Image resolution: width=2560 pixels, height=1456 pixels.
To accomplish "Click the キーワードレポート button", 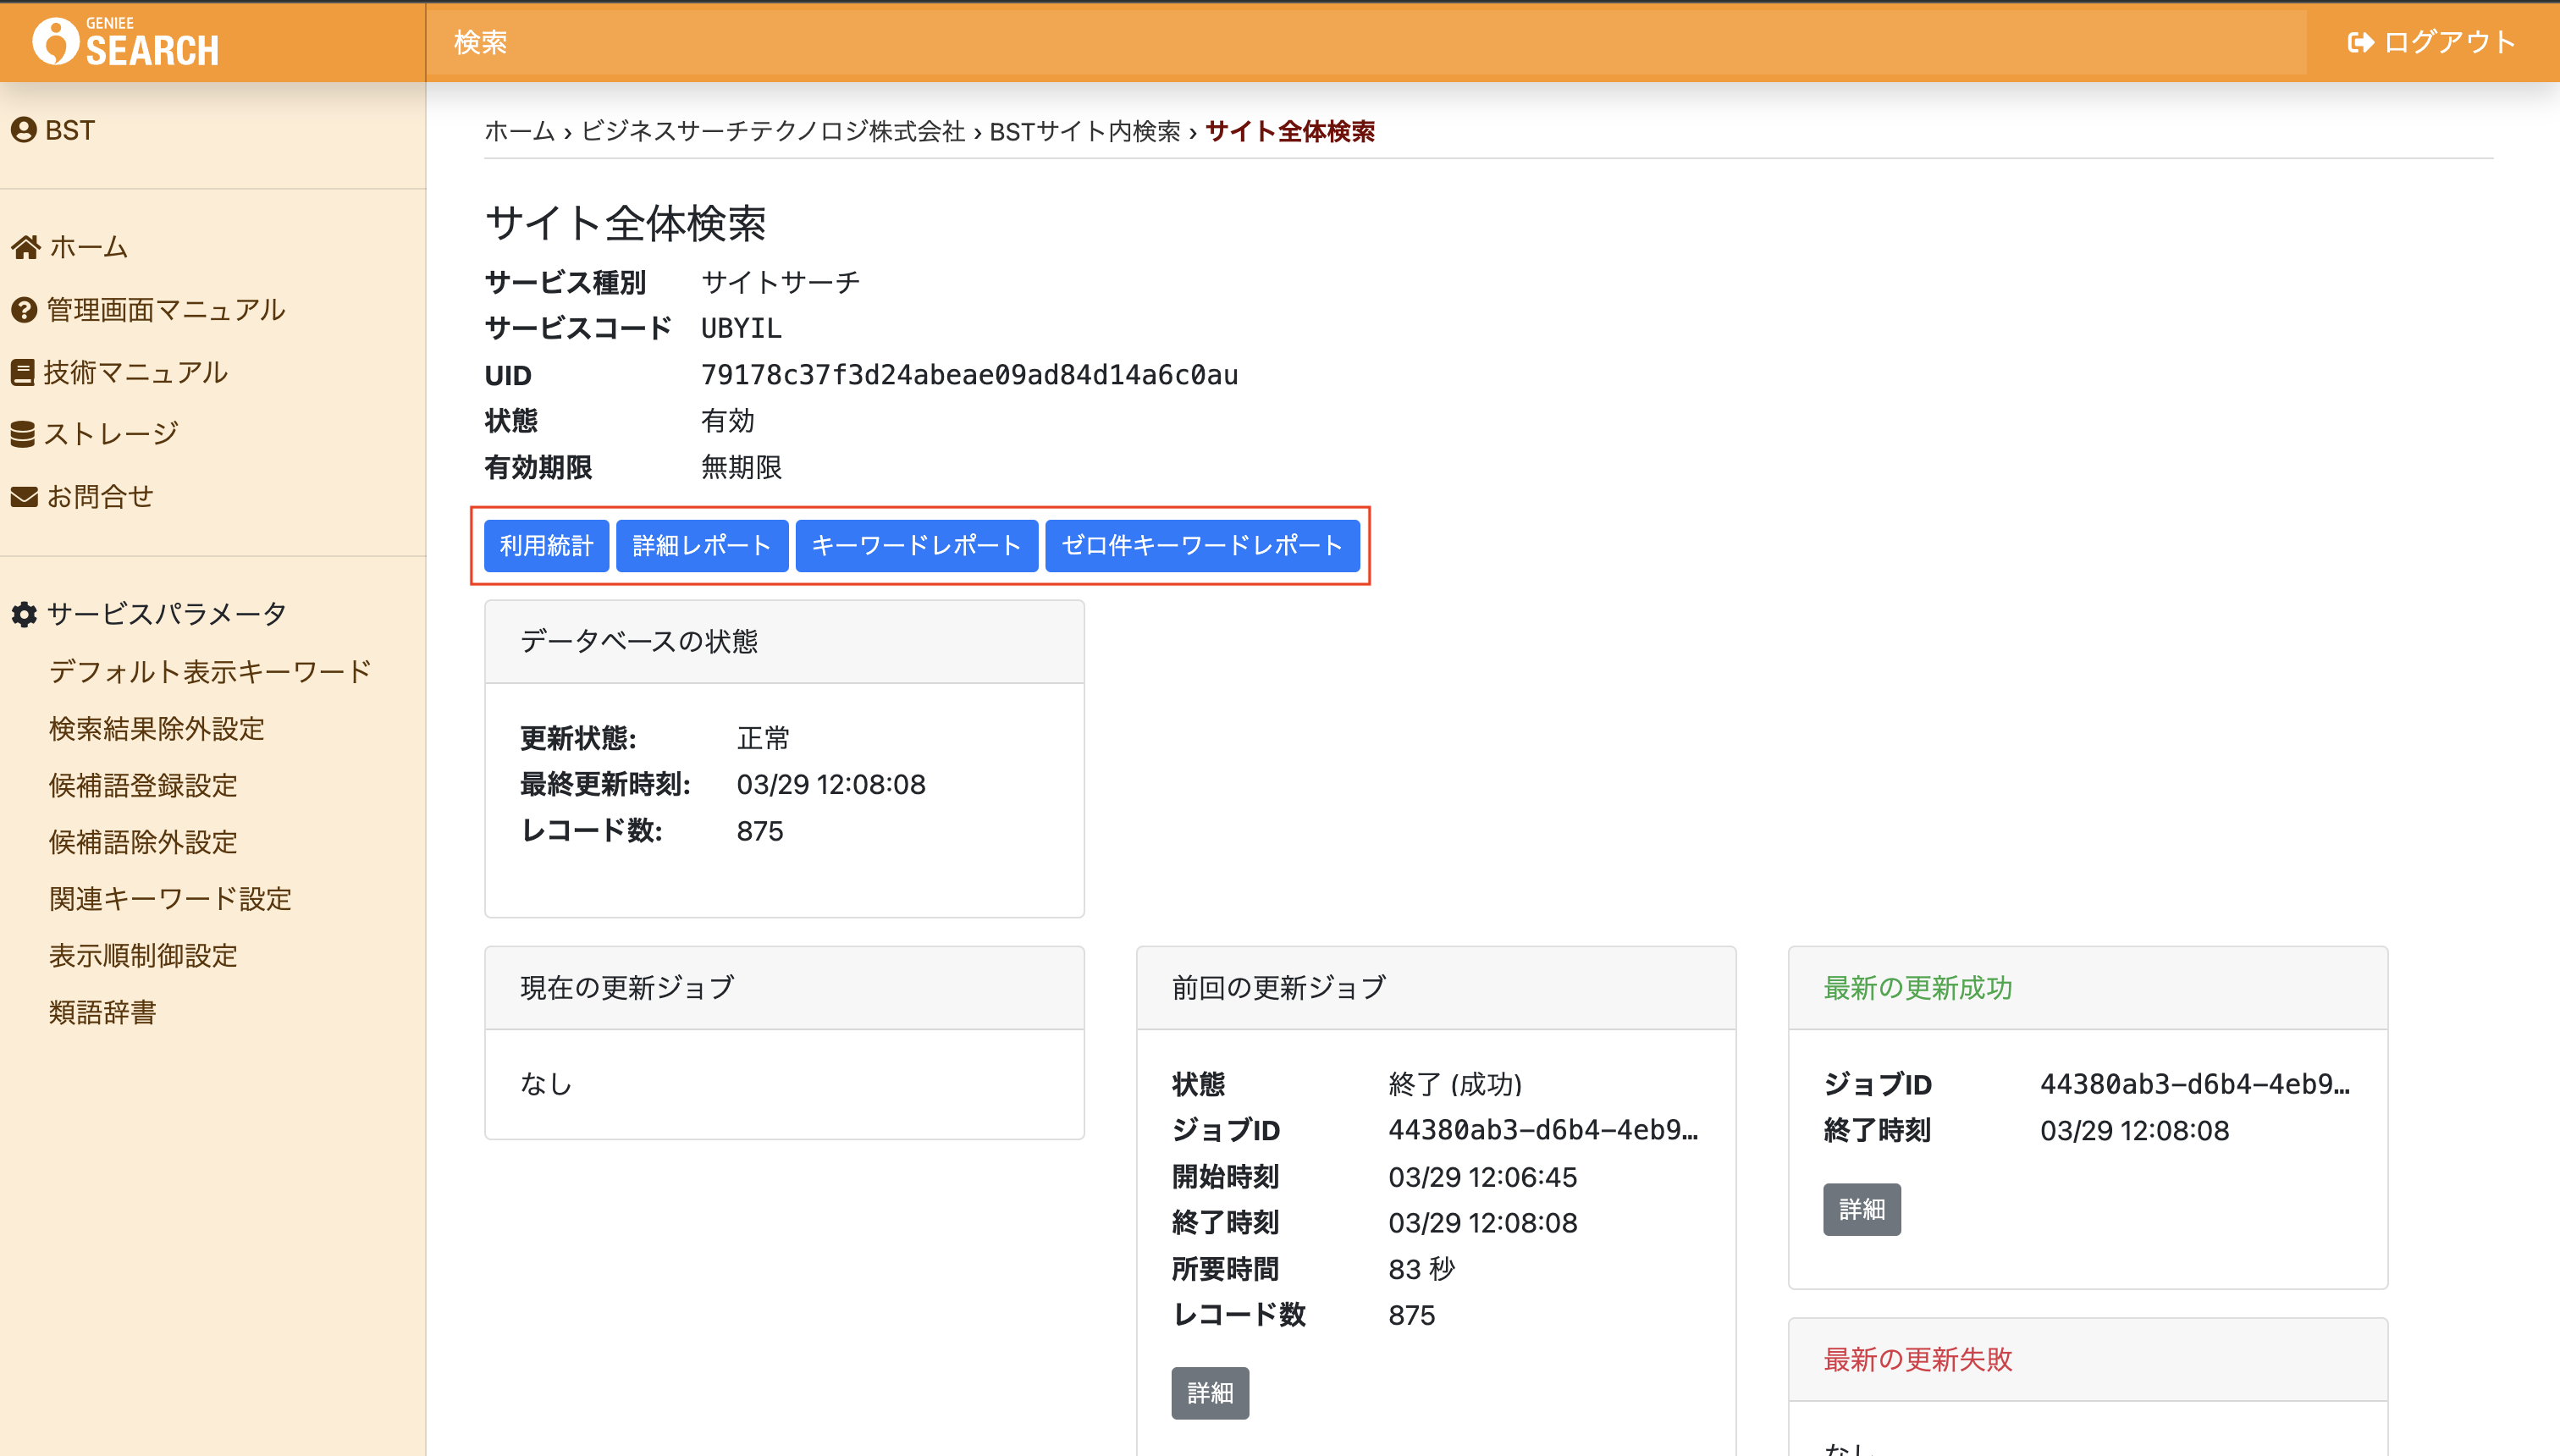I will pyautogui.click(x=917, y=546).
